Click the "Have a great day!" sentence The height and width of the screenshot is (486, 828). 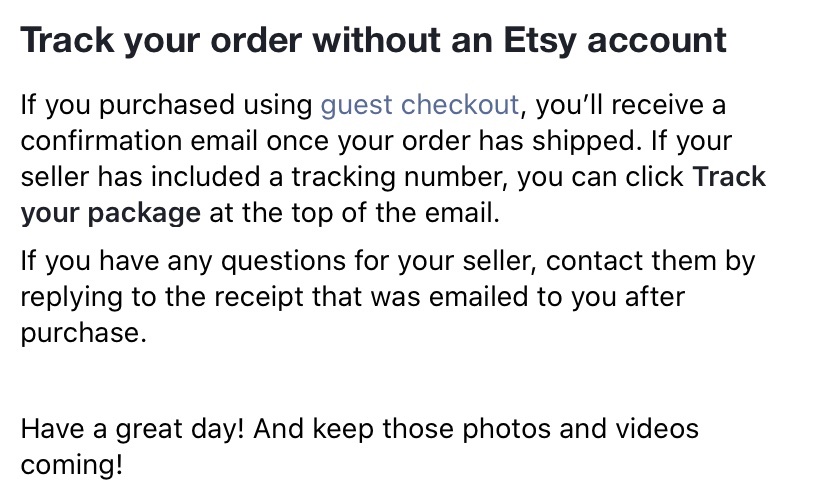[134, 430]
